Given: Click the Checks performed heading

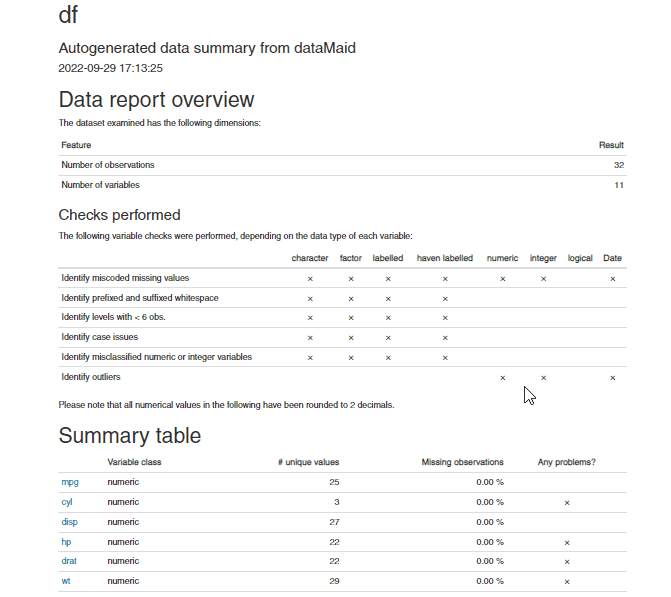Looking at the screenshot, I should point(119,215).
